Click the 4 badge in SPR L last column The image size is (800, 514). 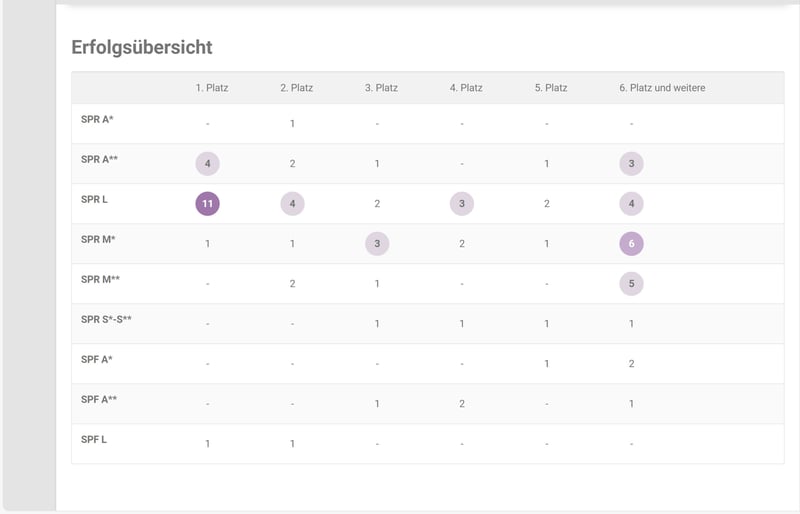(x=631, y=204)
